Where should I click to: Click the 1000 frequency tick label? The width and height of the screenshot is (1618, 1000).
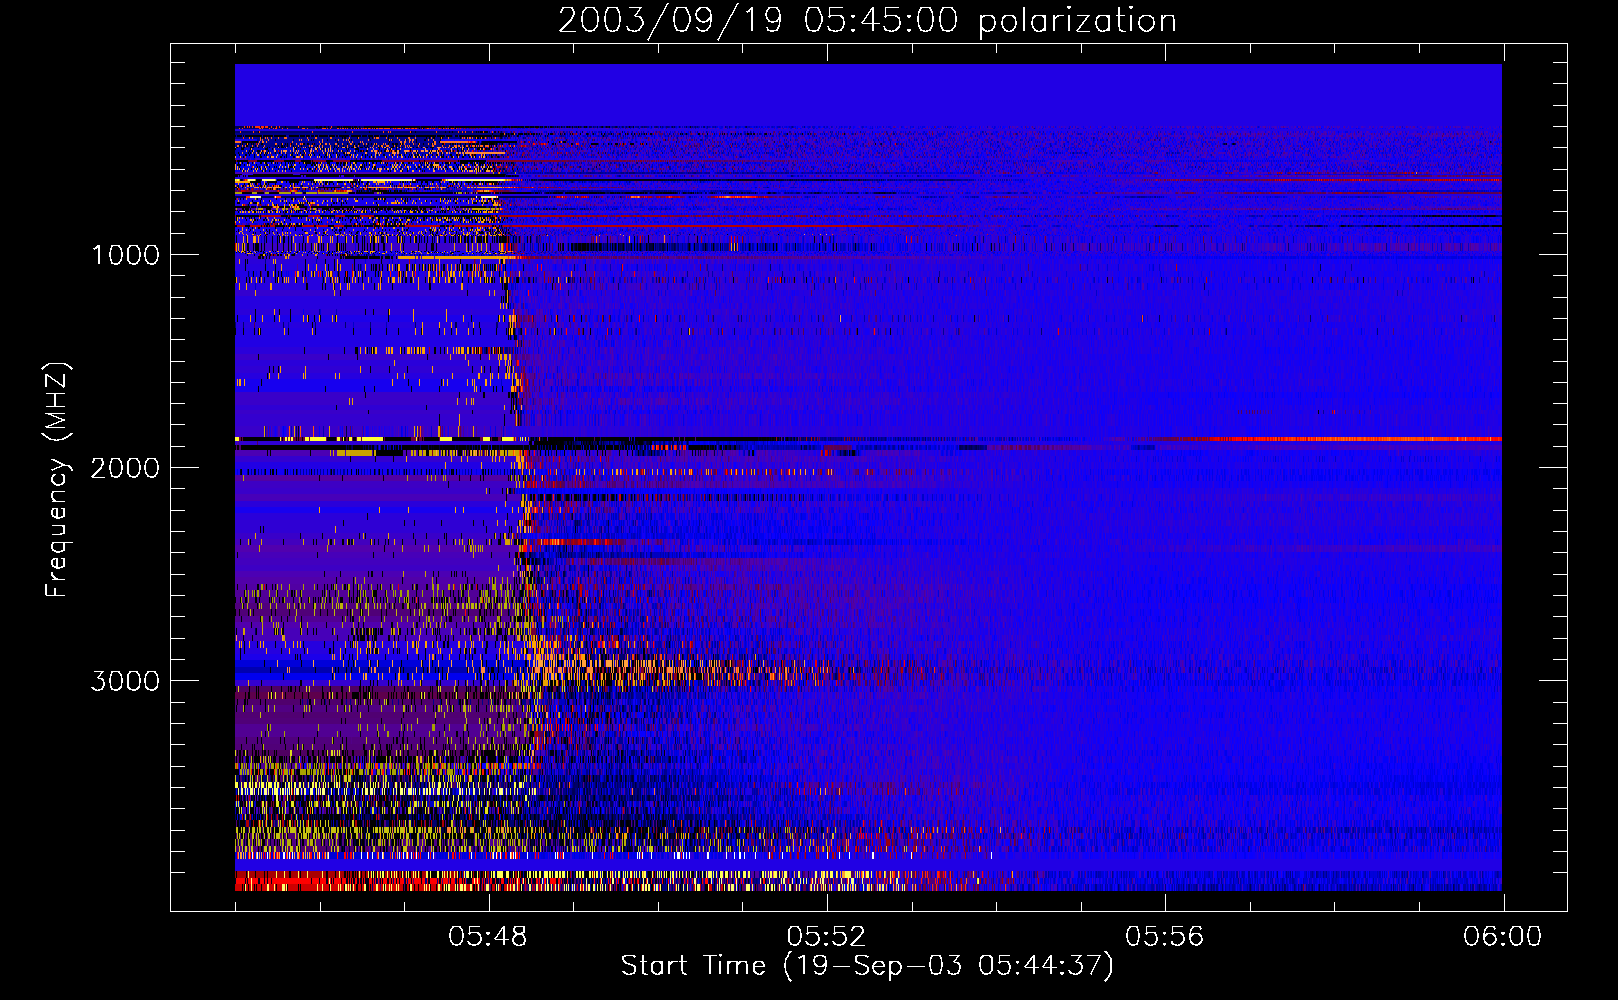coord(125,255)
